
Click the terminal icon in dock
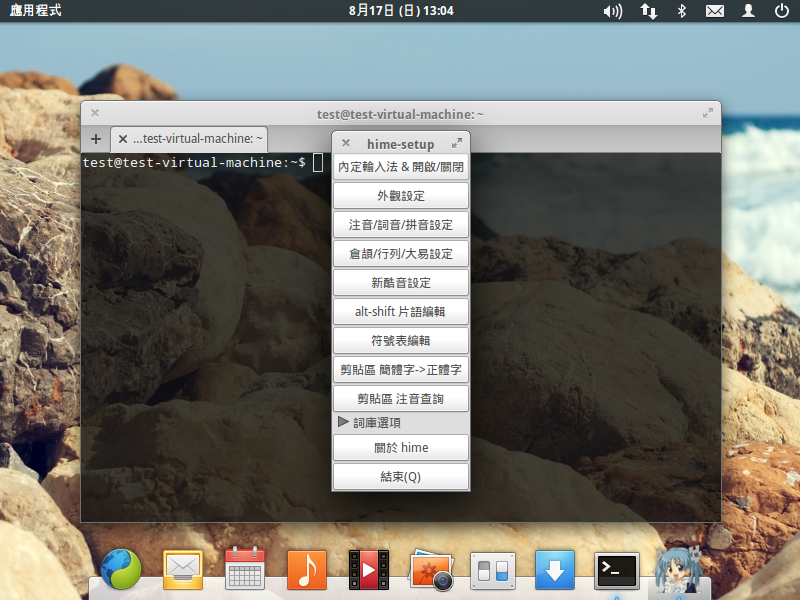(617, 570)
